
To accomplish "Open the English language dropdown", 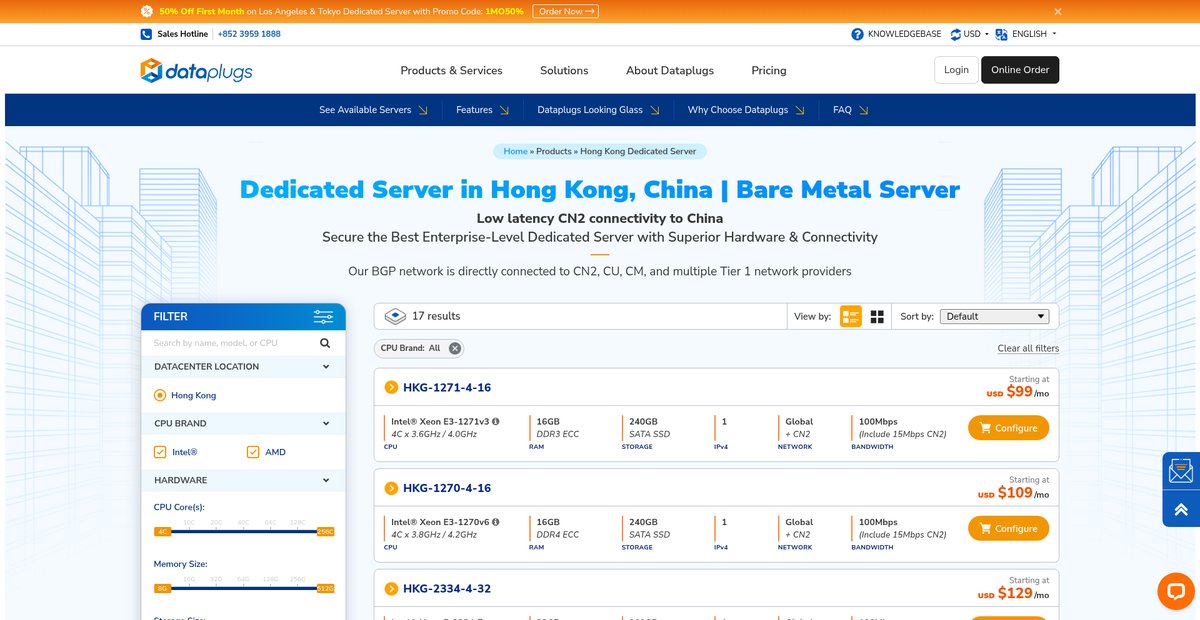I will tap(1027, 34).
